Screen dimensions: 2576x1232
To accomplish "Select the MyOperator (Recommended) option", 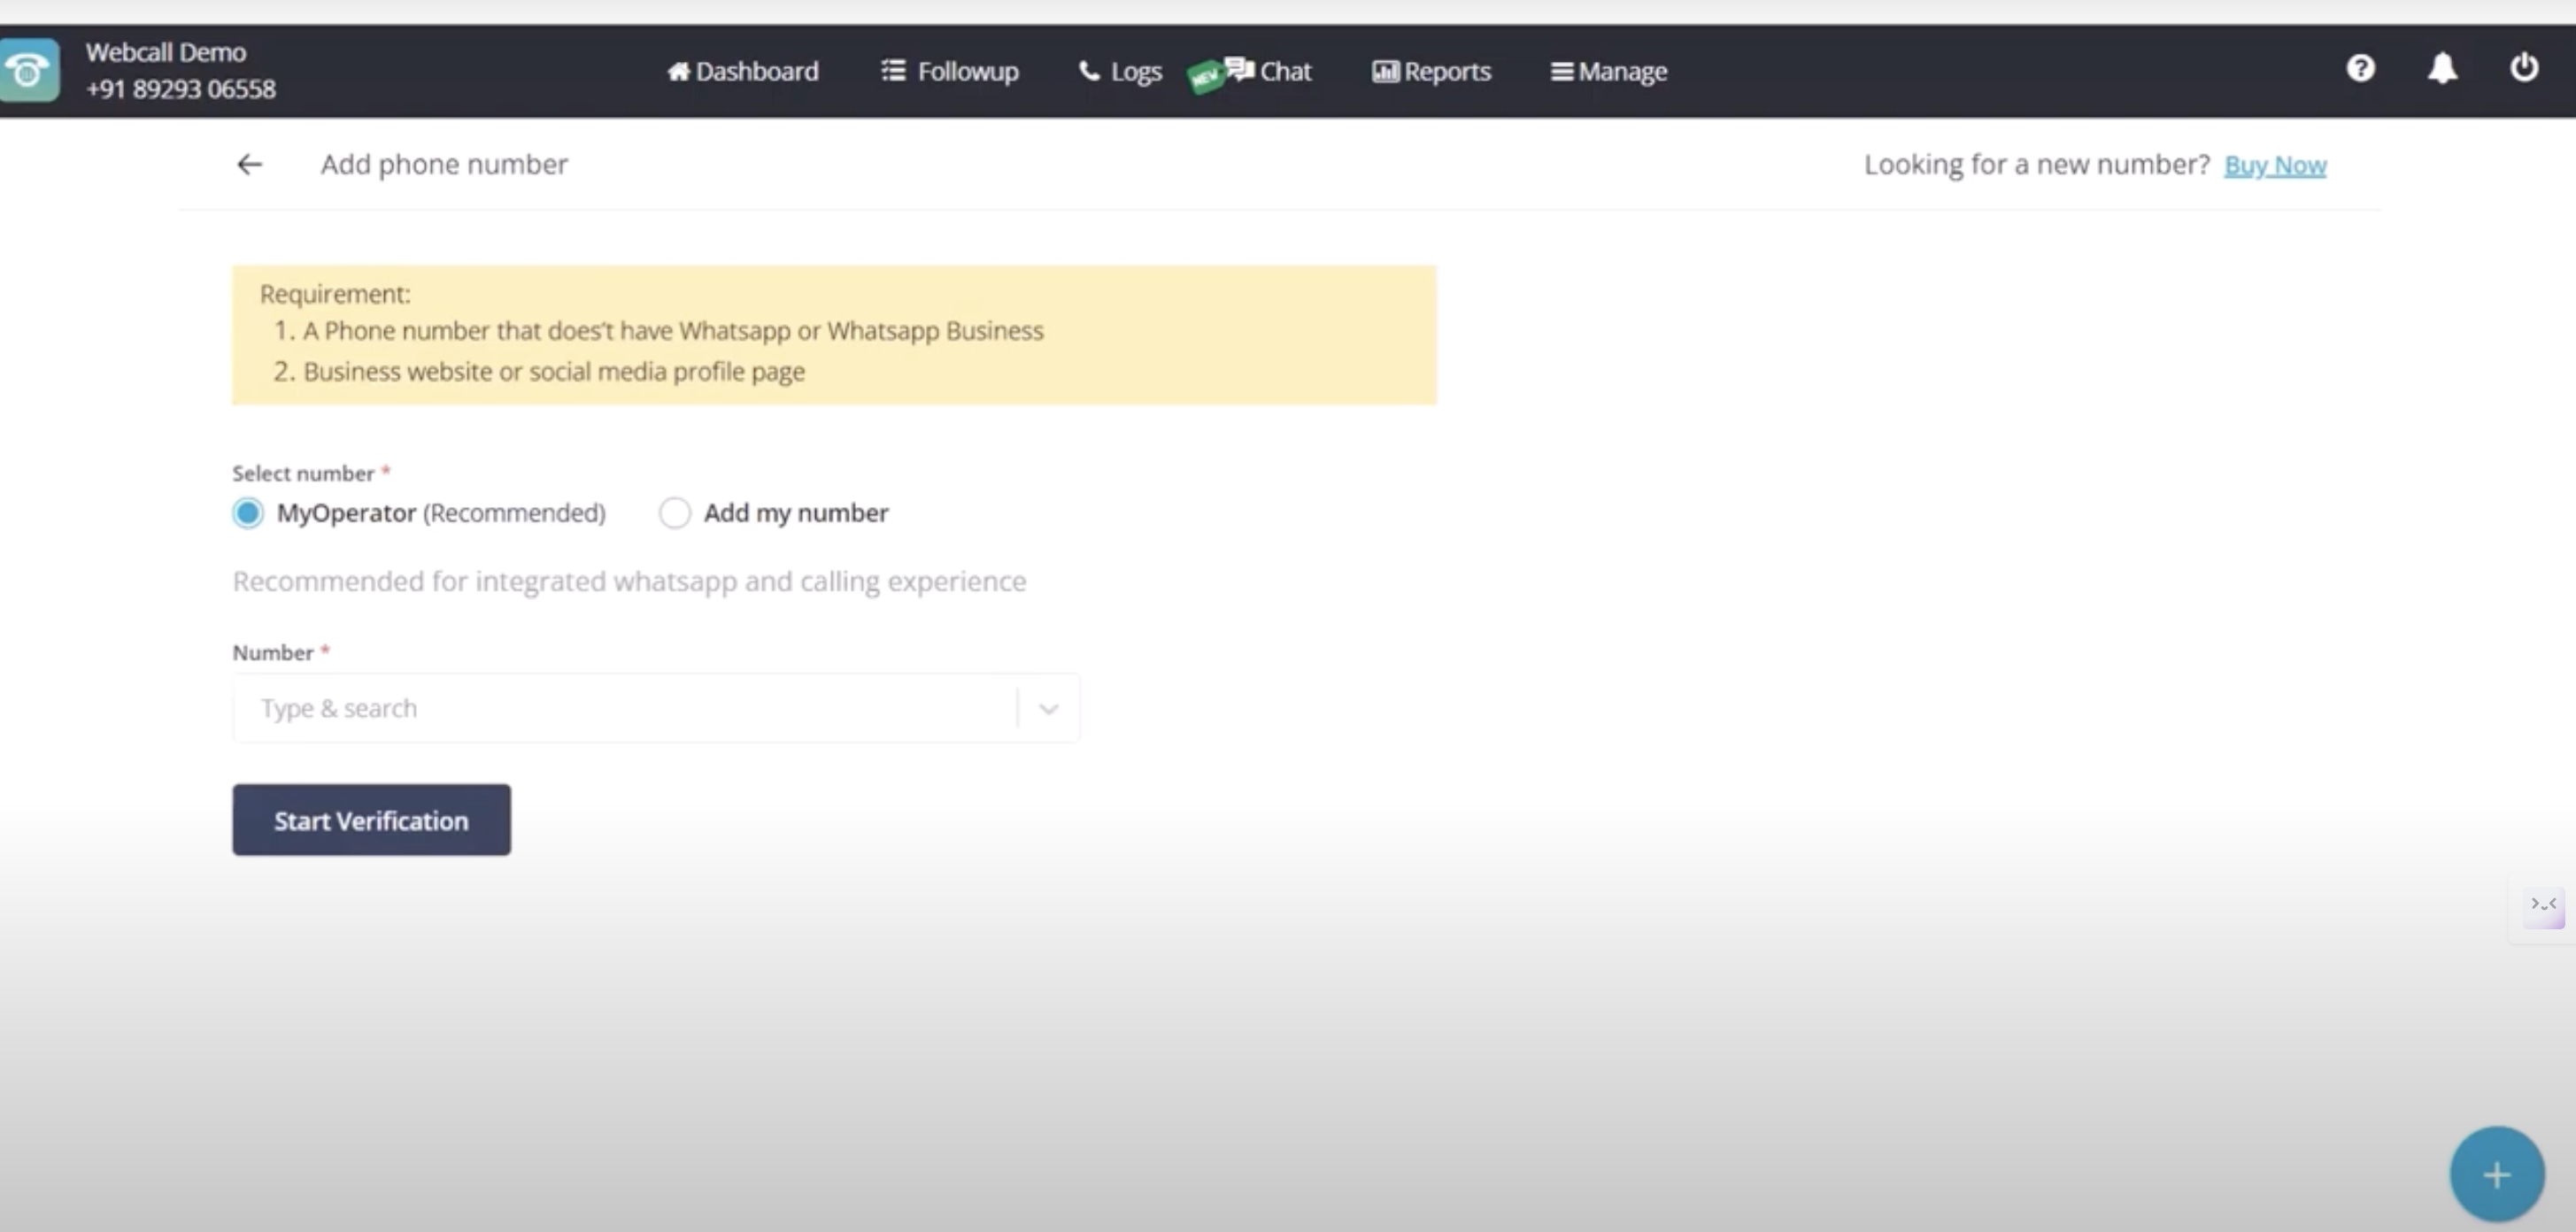I will 247,512.
